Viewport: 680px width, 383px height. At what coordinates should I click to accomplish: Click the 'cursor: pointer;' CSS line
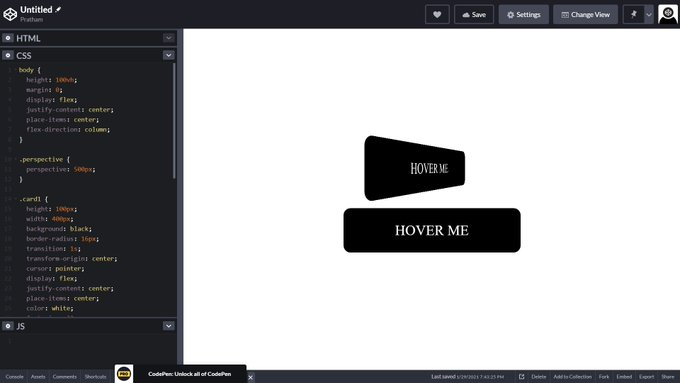click(x=55, y=268)
